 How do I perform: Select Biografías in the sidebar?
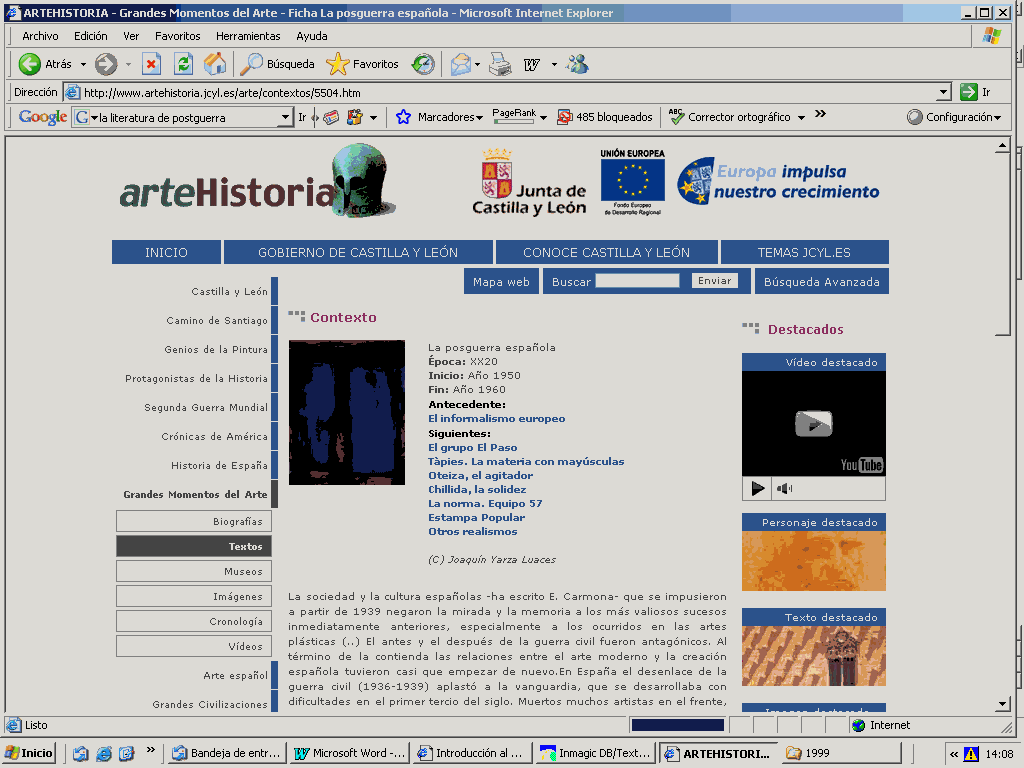point(193,521)
